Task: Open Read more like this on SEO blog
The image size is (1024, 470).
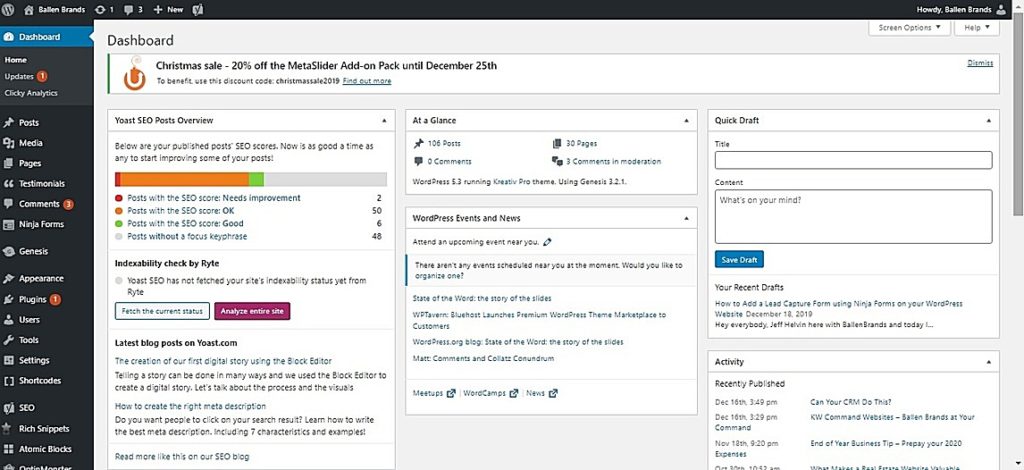Action: [182, 457]
